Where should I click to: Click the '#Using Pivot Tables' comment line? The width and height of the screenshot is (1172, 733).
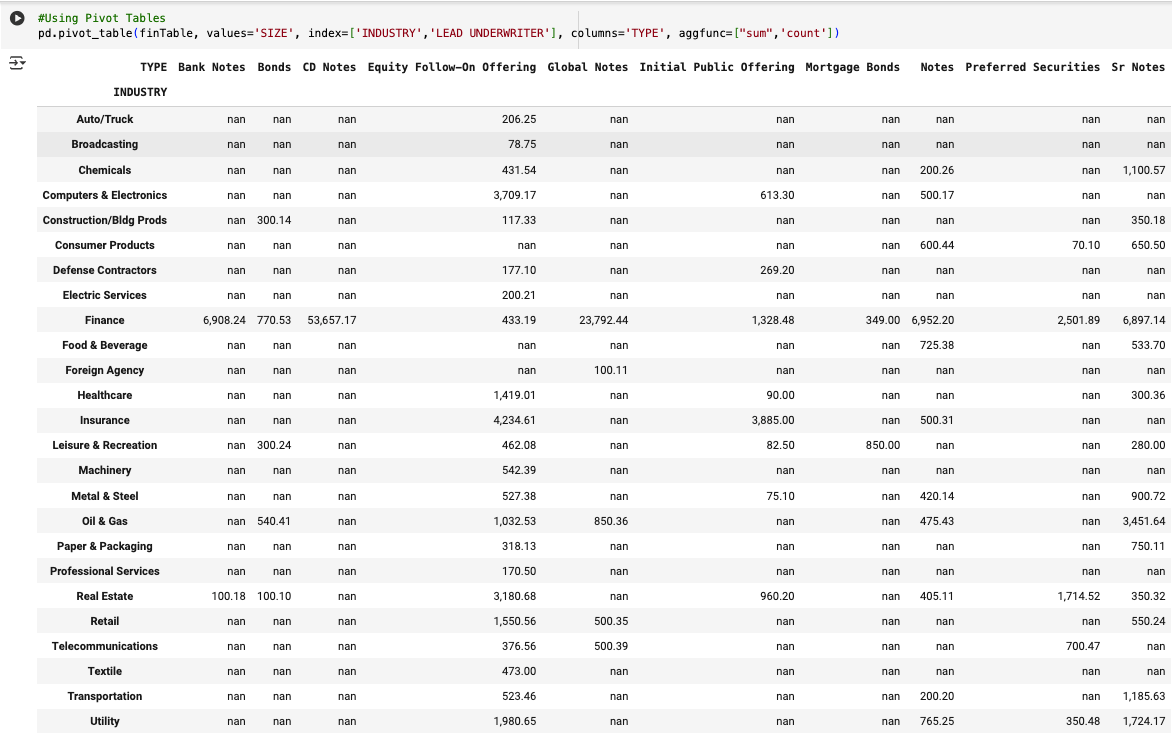tap(101, 18)
